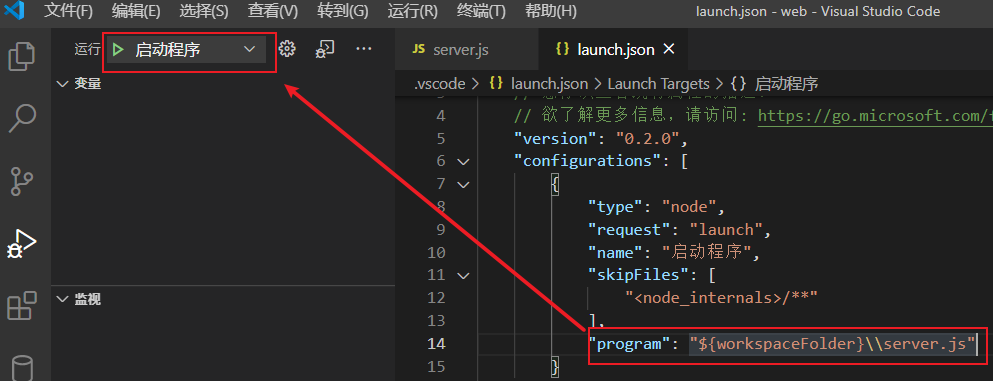
Task: Open the 查看(V) menu
Action: [272, 11]
